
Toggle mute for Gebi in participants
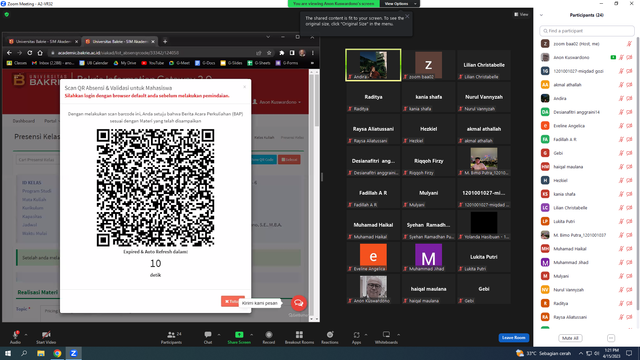coord(622,153)
